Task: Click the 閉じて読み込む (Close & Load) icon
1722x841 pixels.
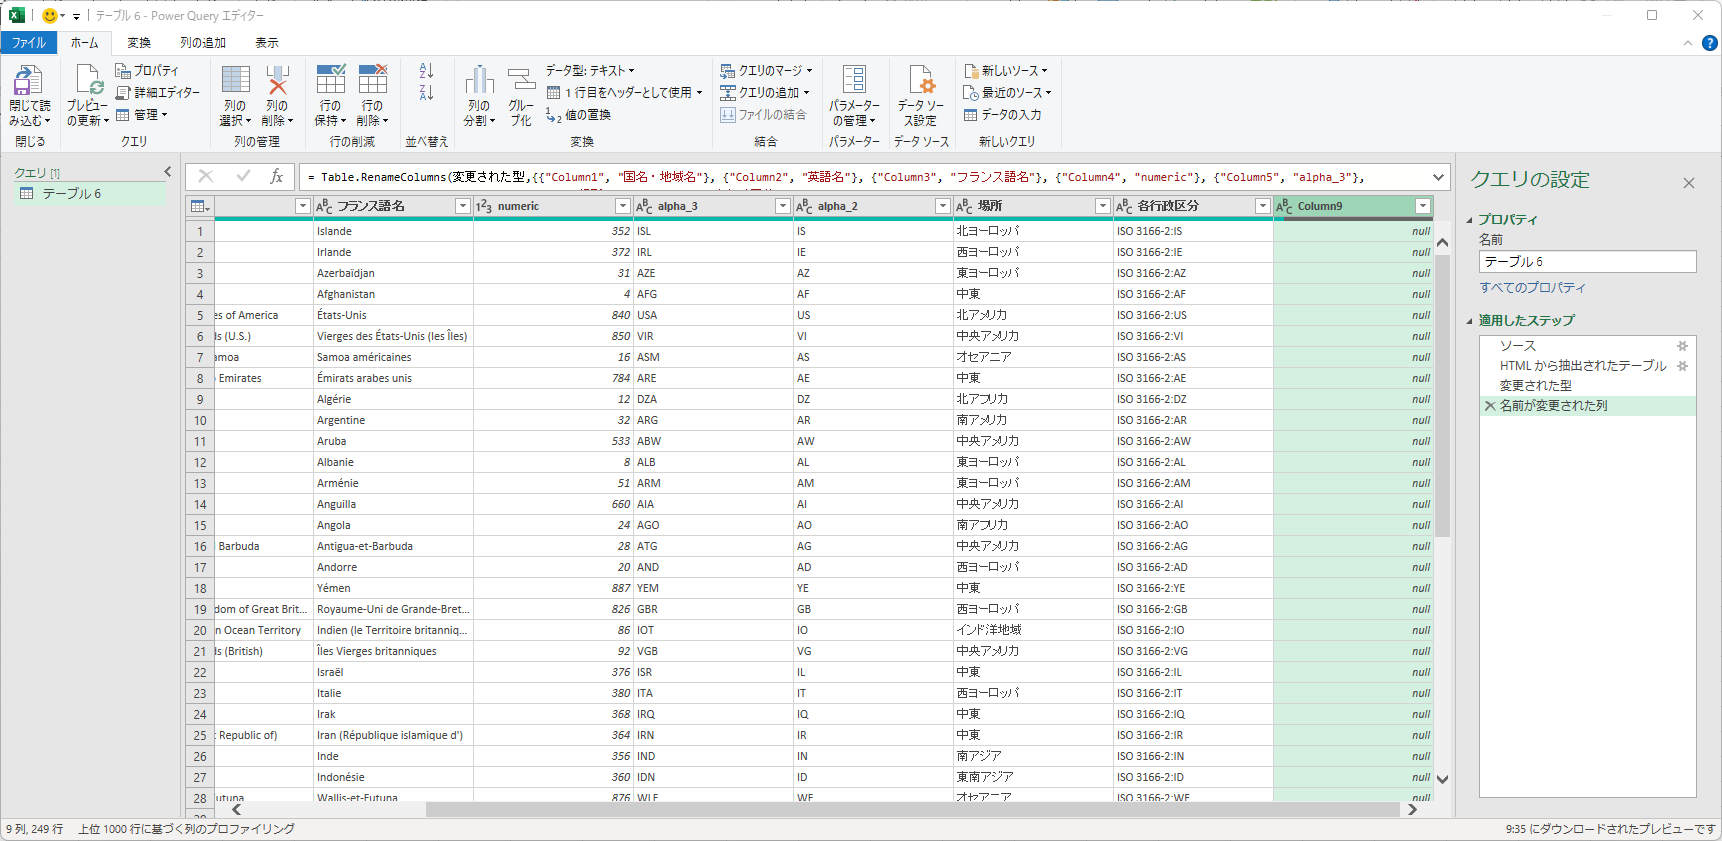Action: pos(28,82)
